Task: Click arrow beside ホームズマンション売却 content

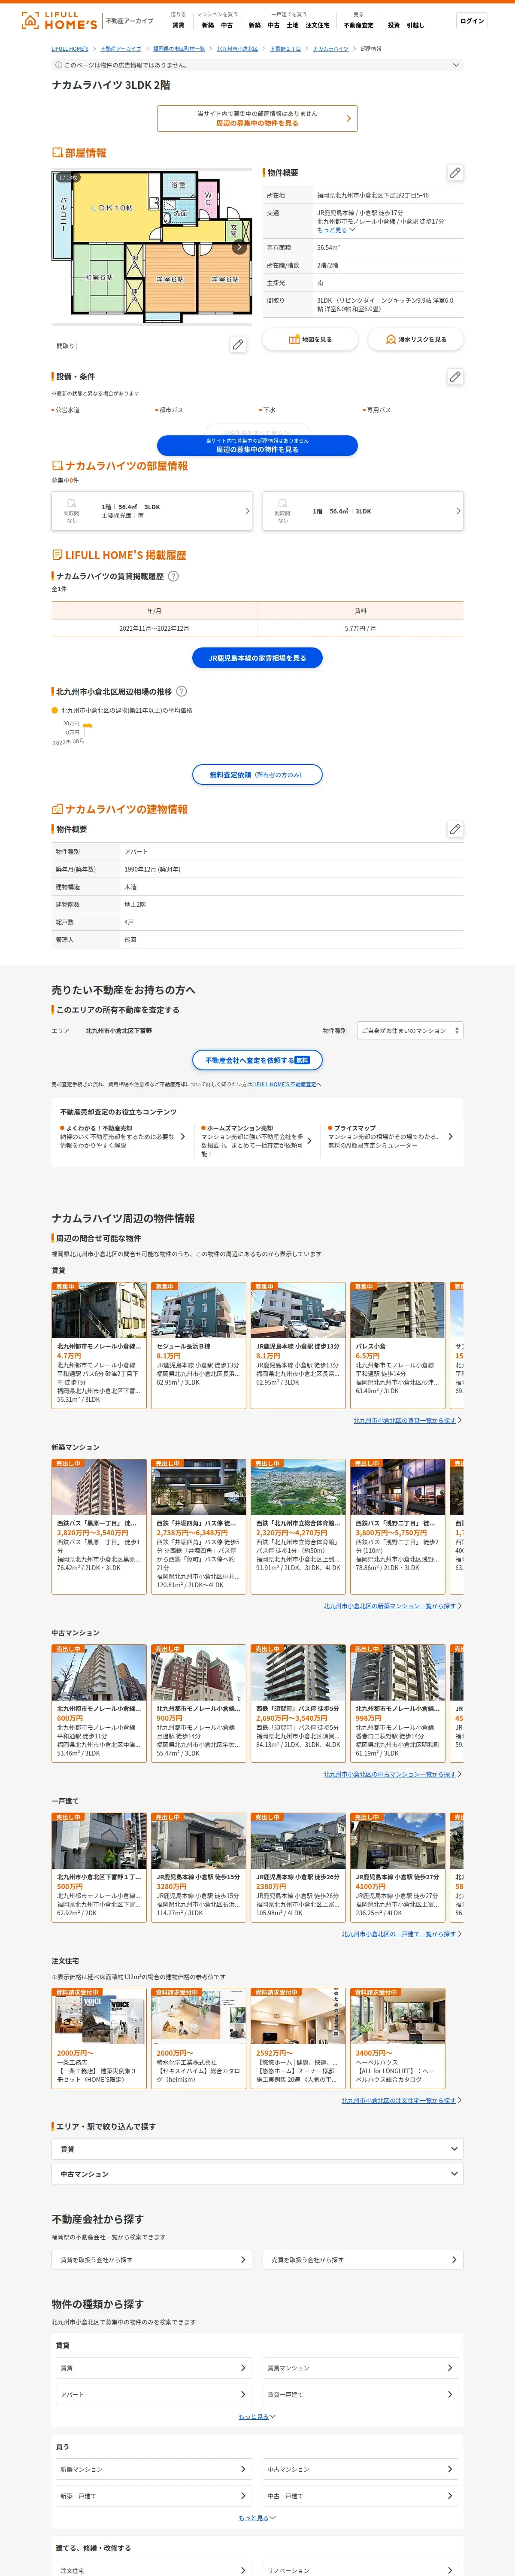Action: pyautogui.click(x=309, y=1141)
